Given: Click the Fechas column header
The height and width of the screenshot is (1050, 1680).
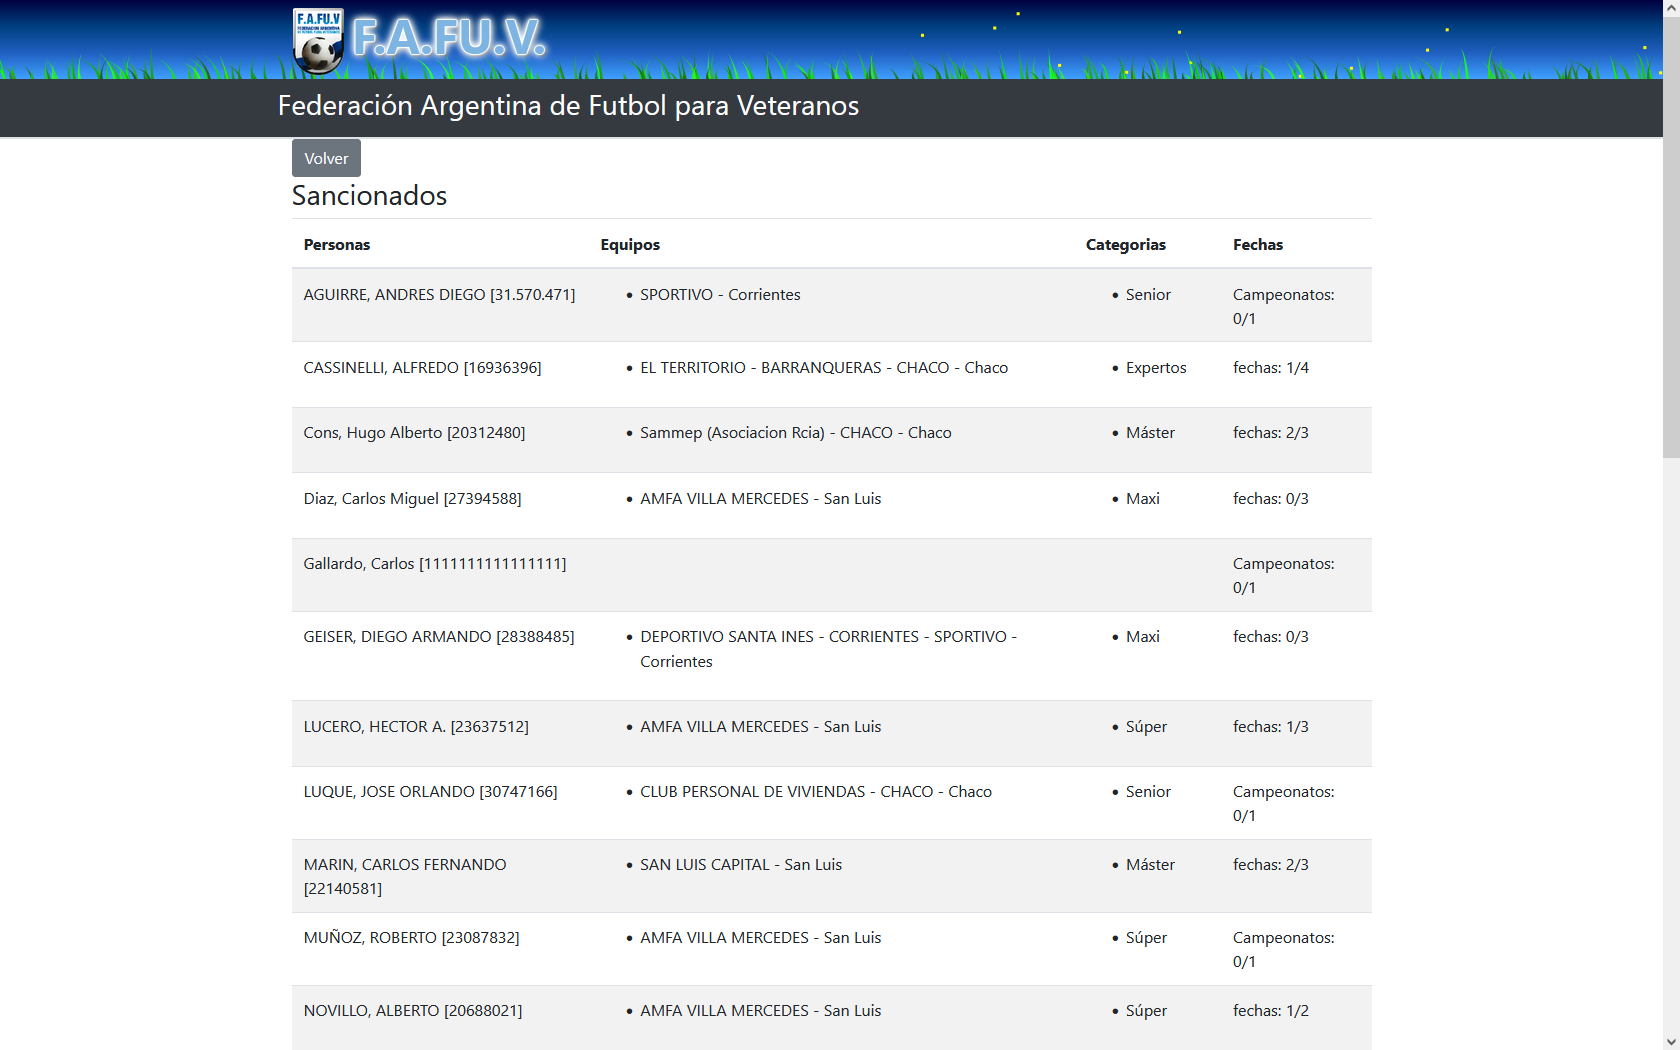Looking at the screenshot, I should (1257, 245).
